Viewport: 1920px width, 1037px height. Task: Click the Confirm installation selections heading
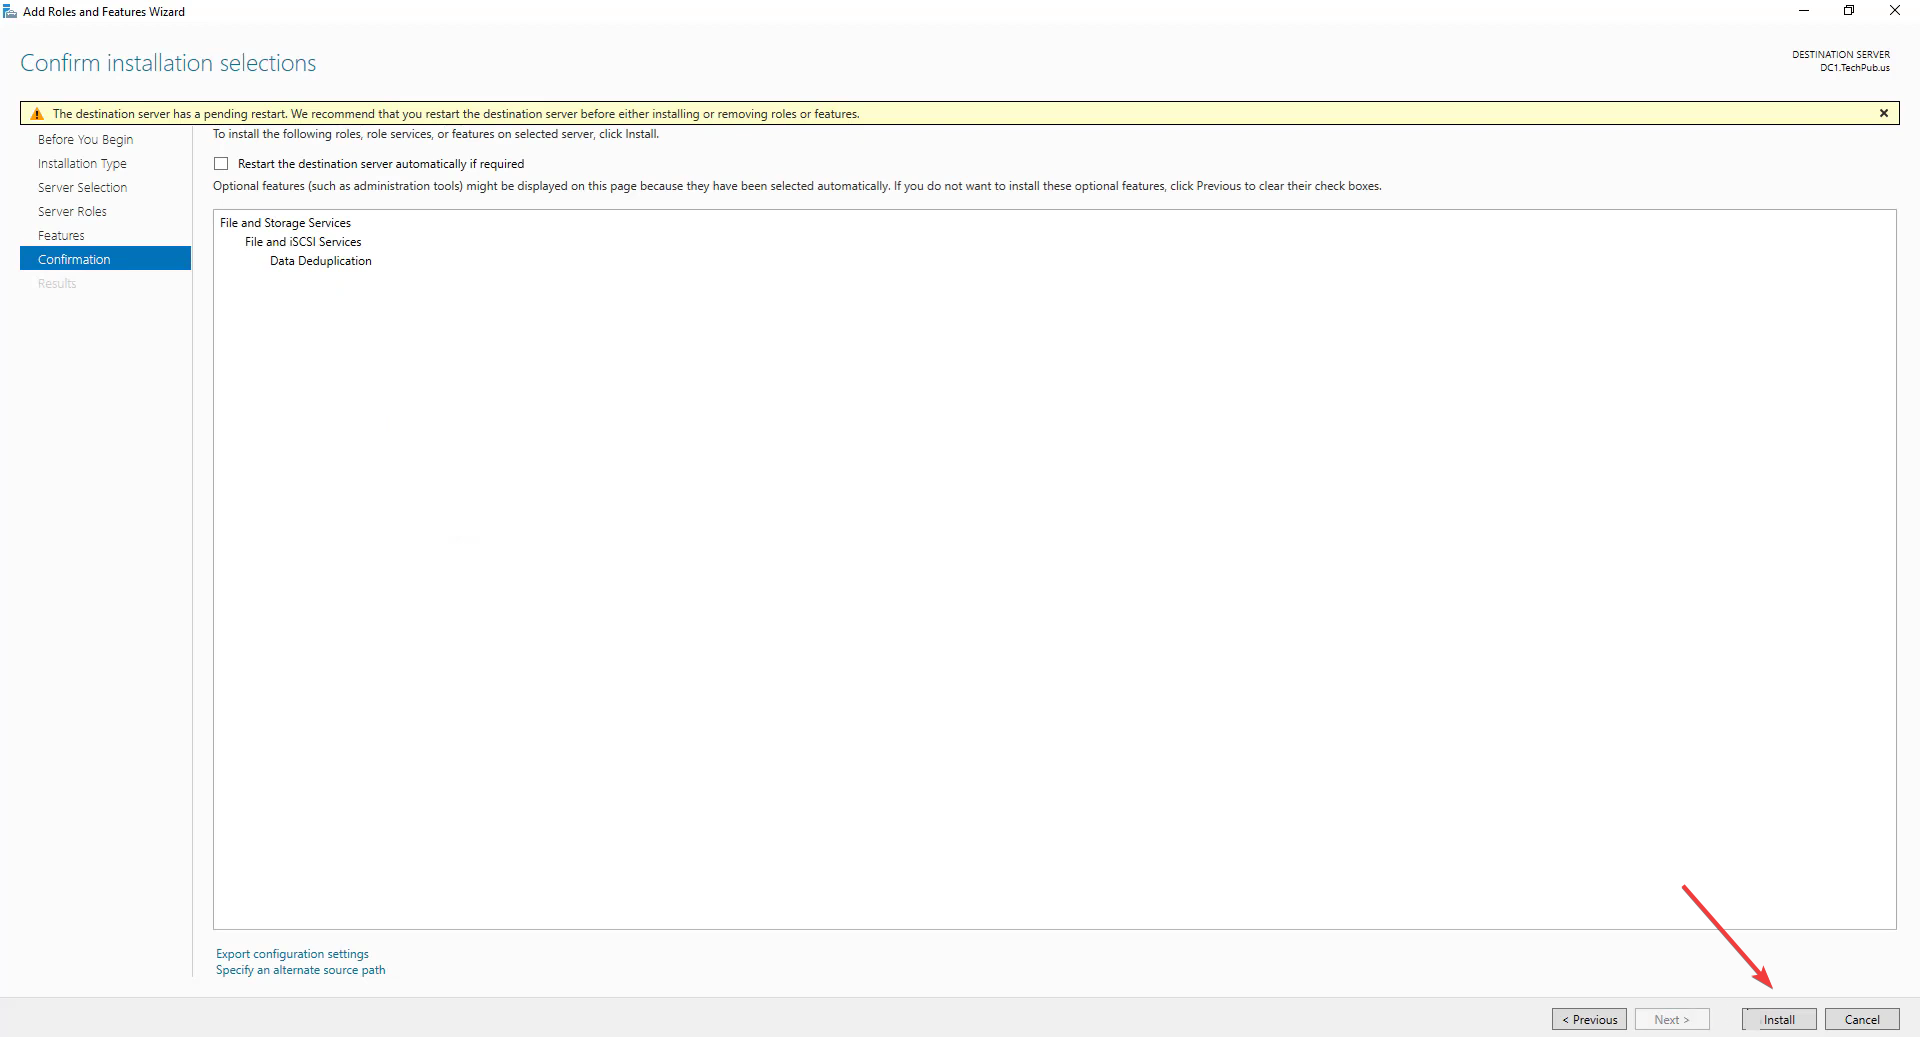(x=168, y=63)
